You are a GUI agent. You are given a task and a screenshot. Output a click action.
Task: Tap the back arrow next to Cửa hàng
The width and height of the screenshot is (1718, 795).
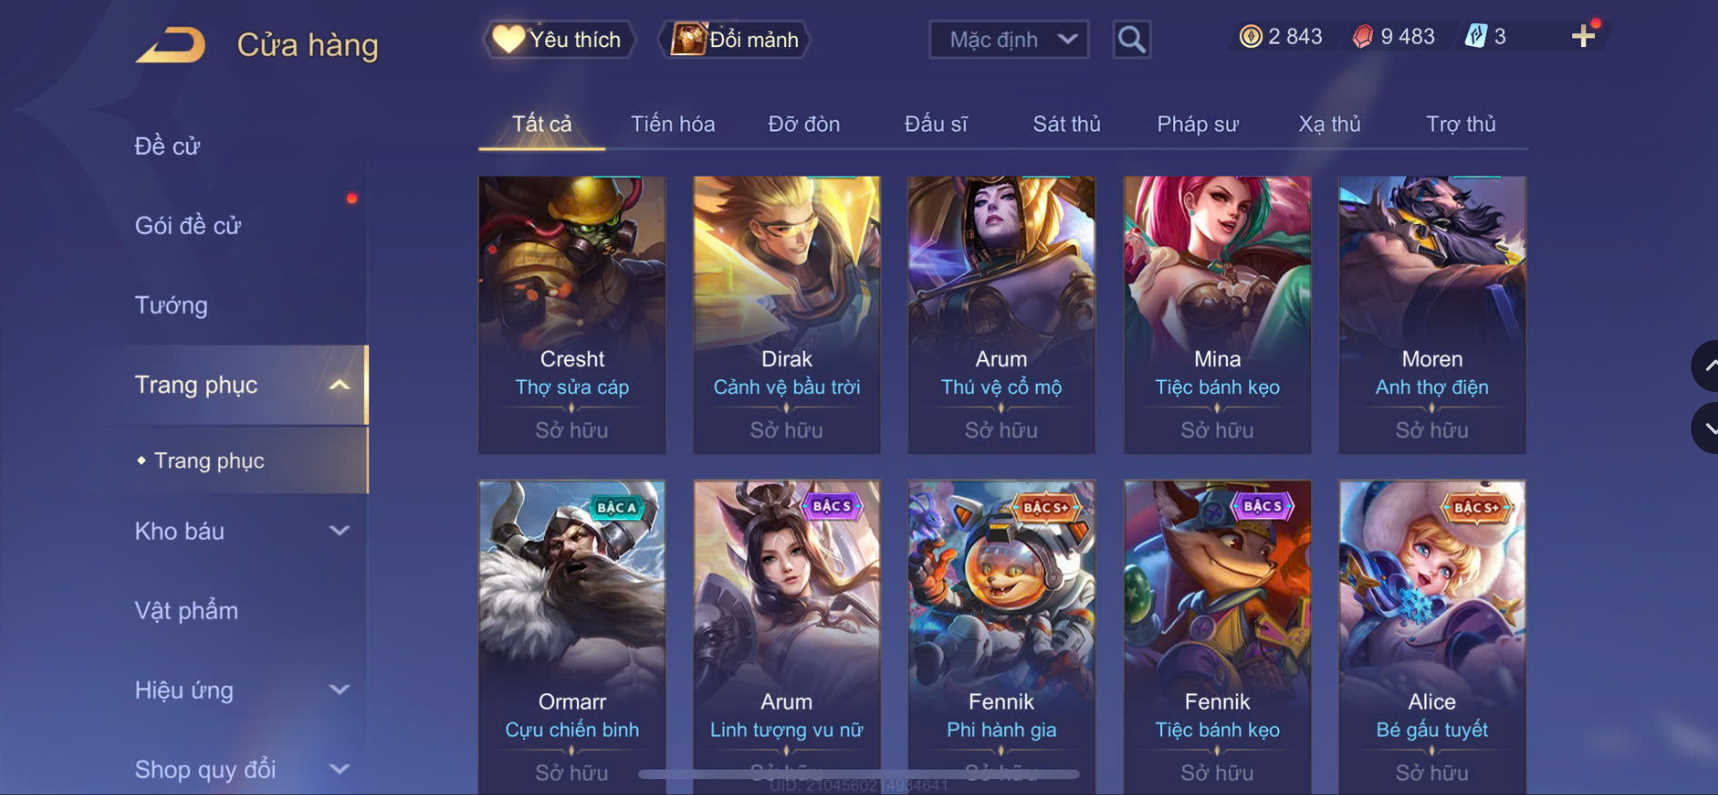171,44
